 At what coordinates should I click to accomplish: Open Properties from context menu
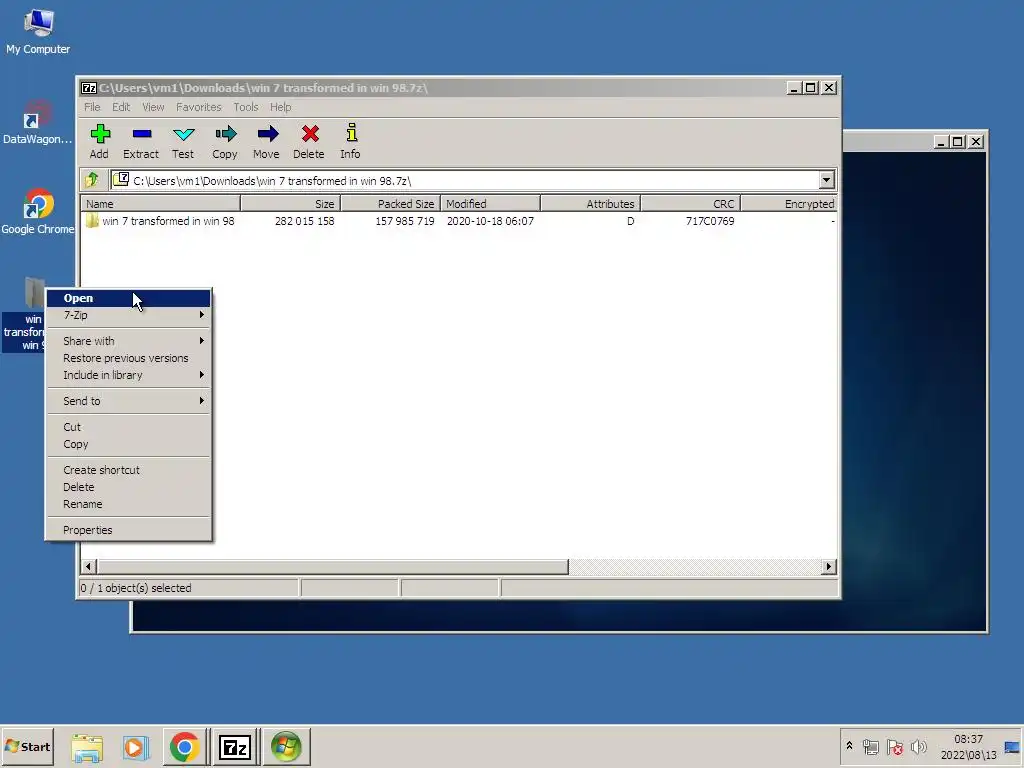129,530
